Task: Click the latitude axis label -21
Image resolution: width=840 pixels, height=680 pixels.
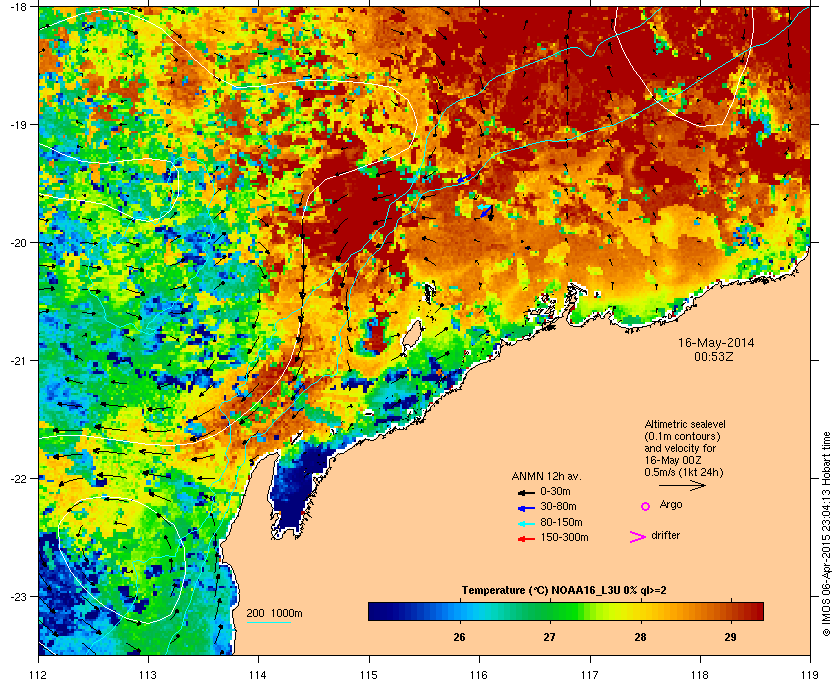Action: click(18, 360)
